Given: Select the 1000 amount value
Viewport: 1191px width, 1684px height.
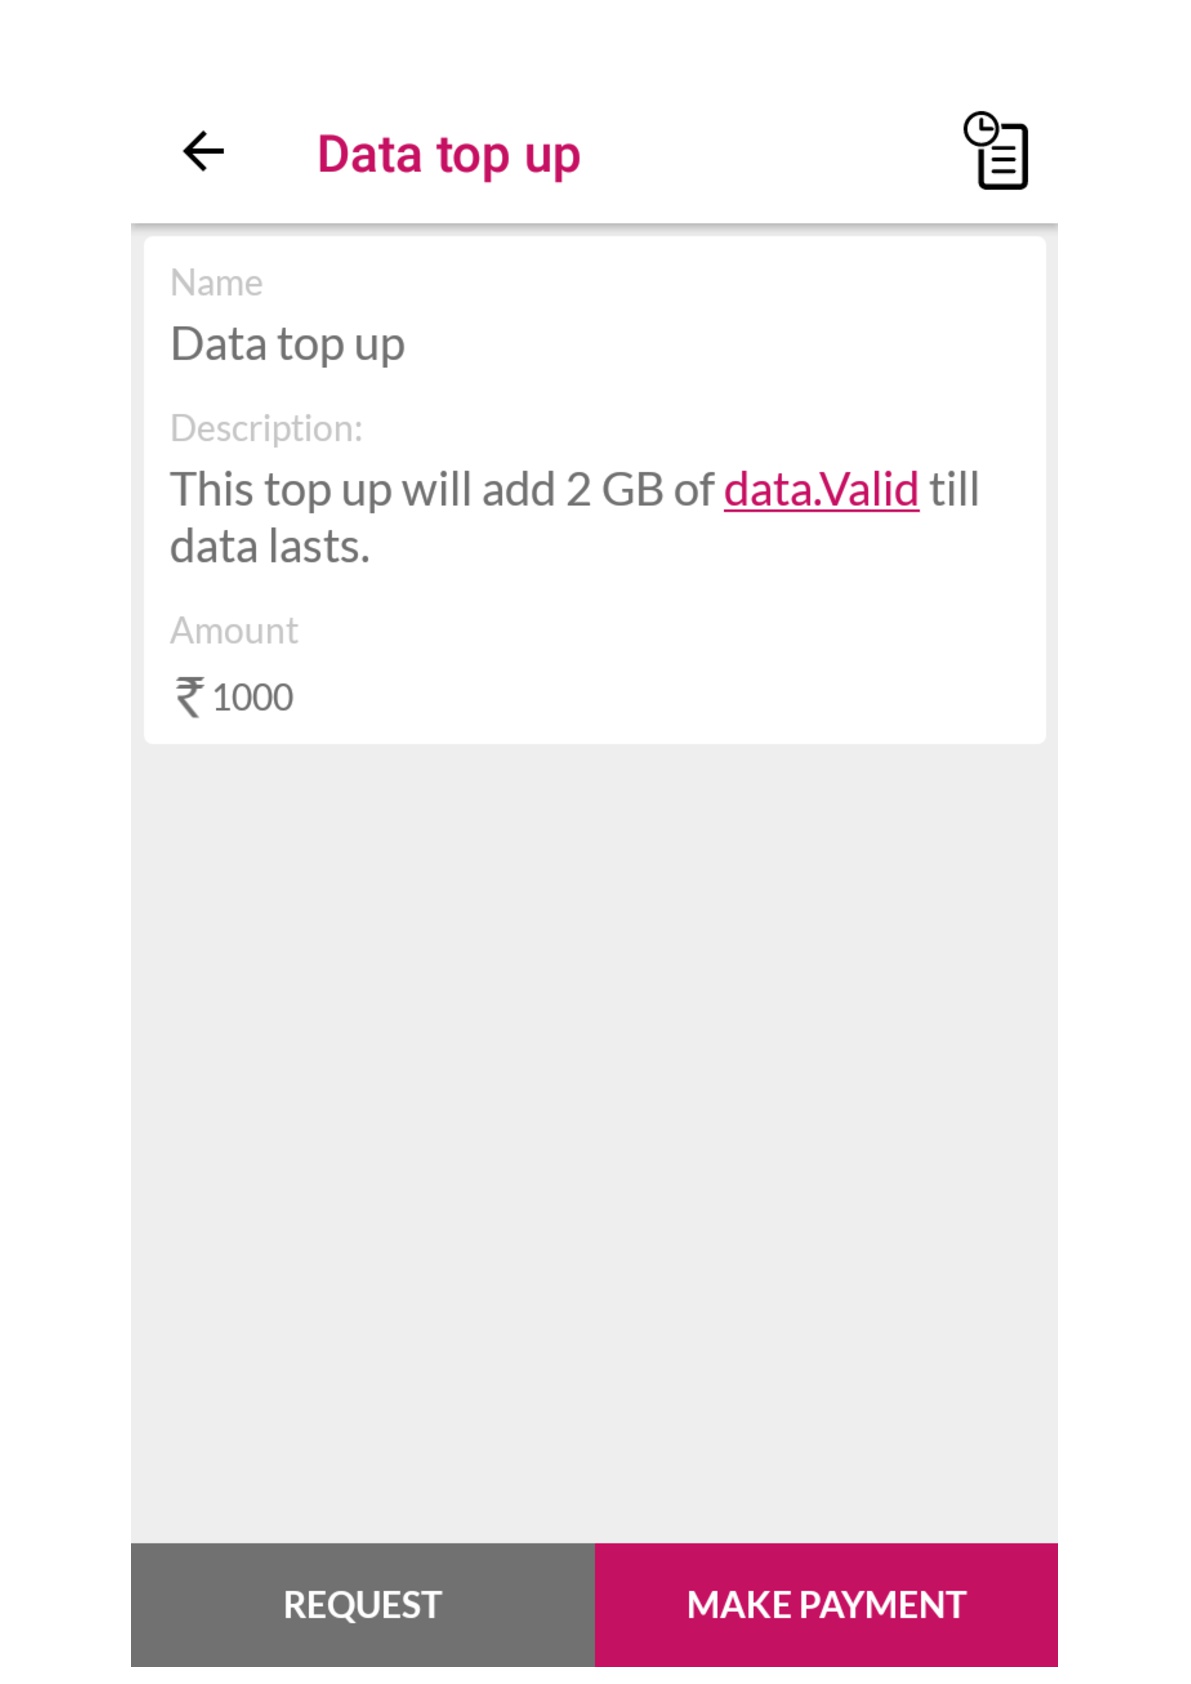Looking at the screenshot, I should pos(252,698).
